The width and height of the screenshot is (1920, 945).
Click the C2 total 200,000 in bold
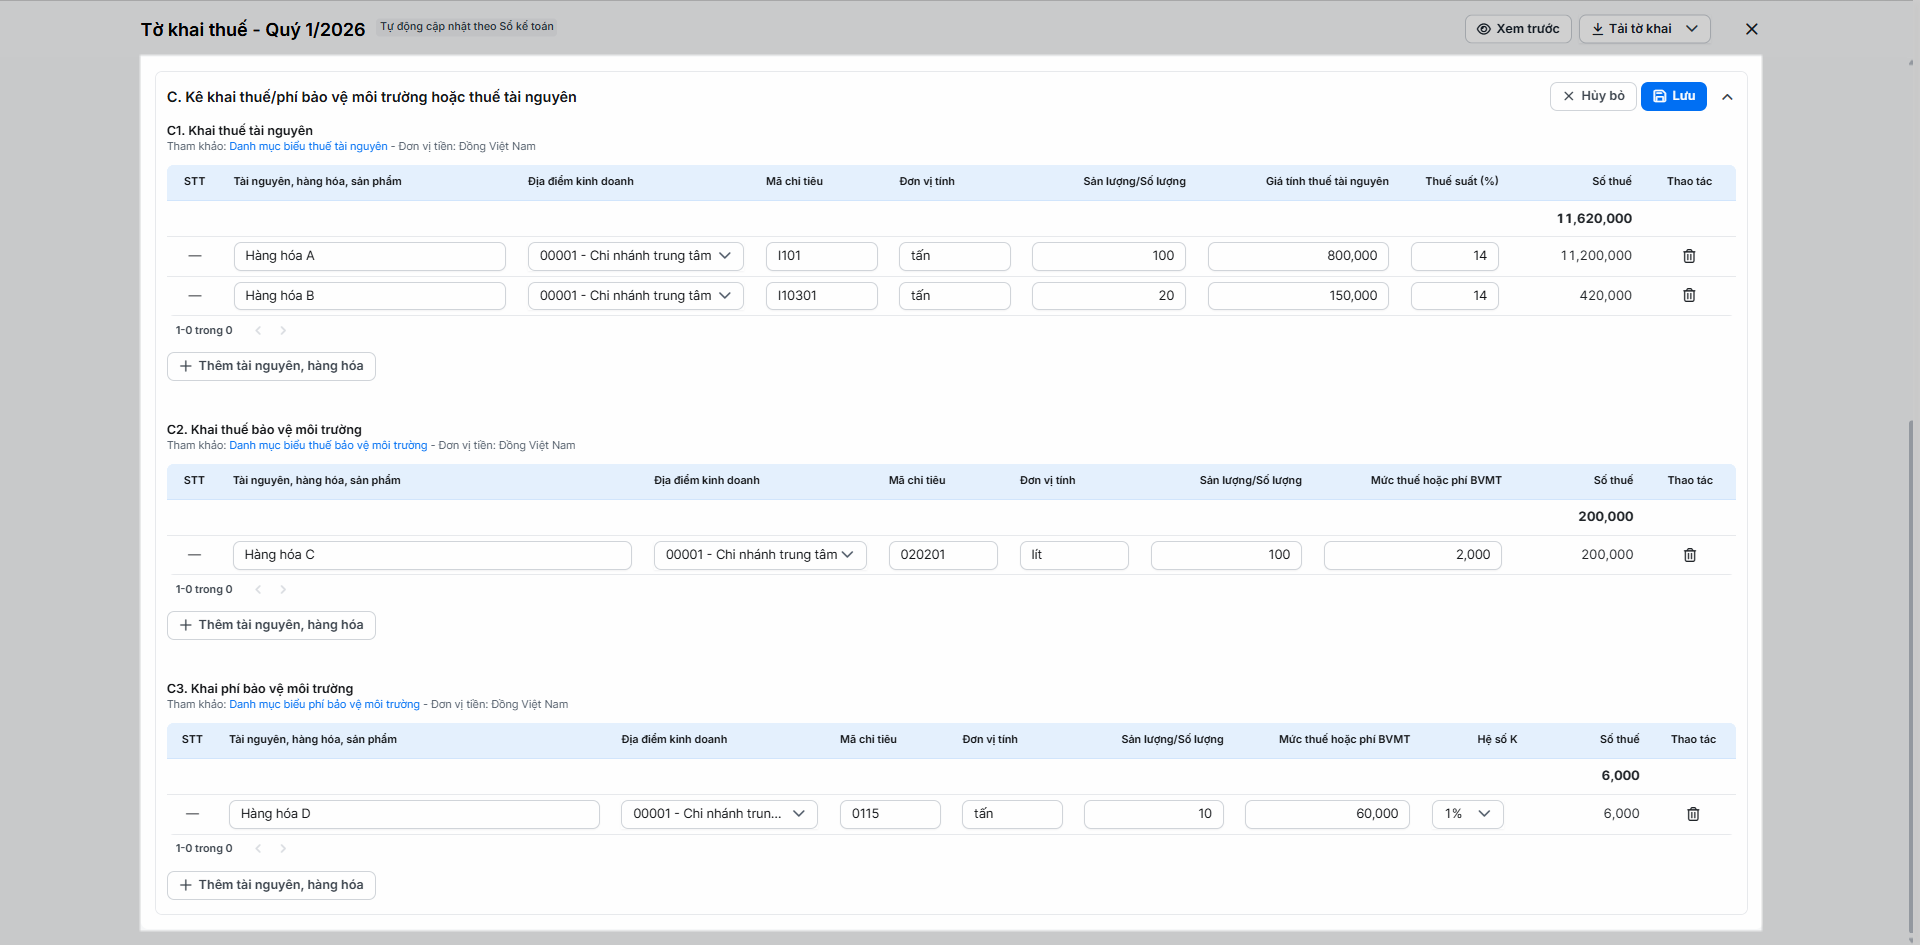point(1606,517)
